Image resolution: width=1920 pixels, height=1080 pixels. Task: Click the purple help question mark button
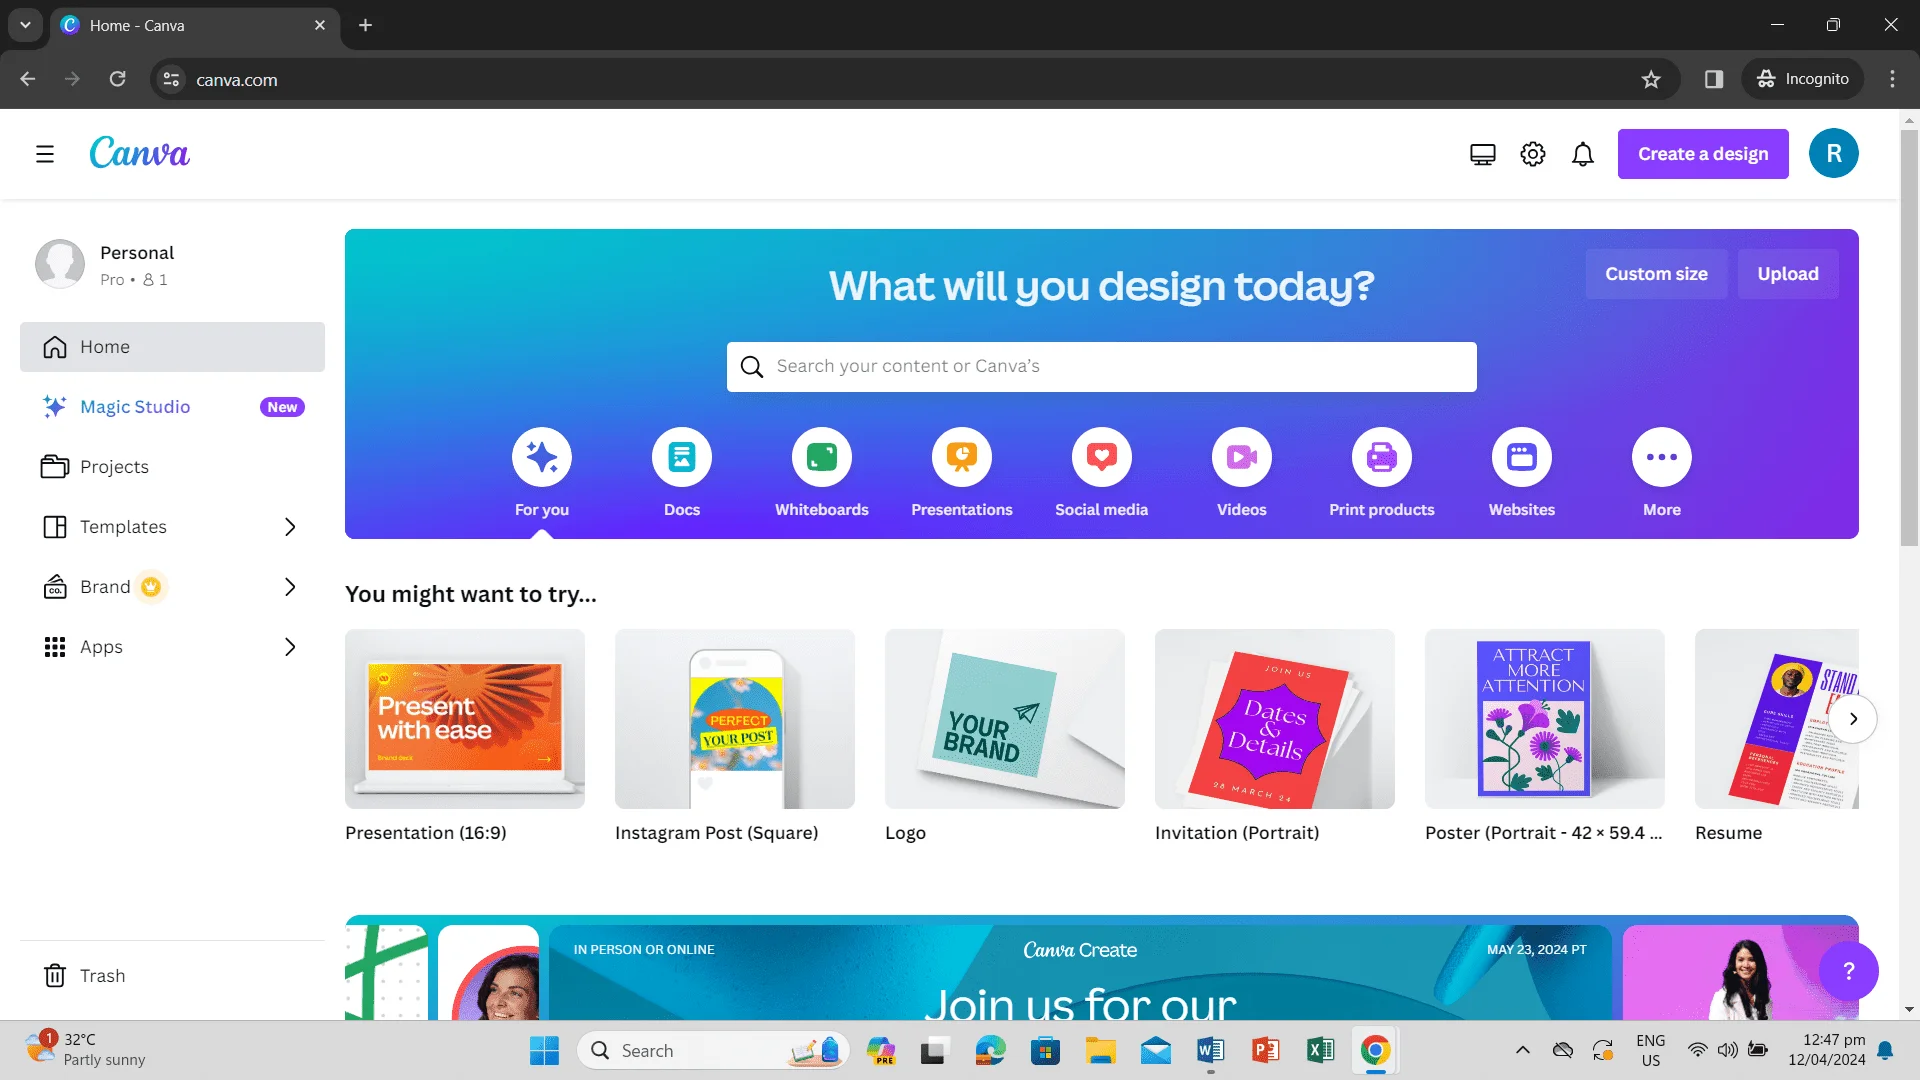(1849, 971)
